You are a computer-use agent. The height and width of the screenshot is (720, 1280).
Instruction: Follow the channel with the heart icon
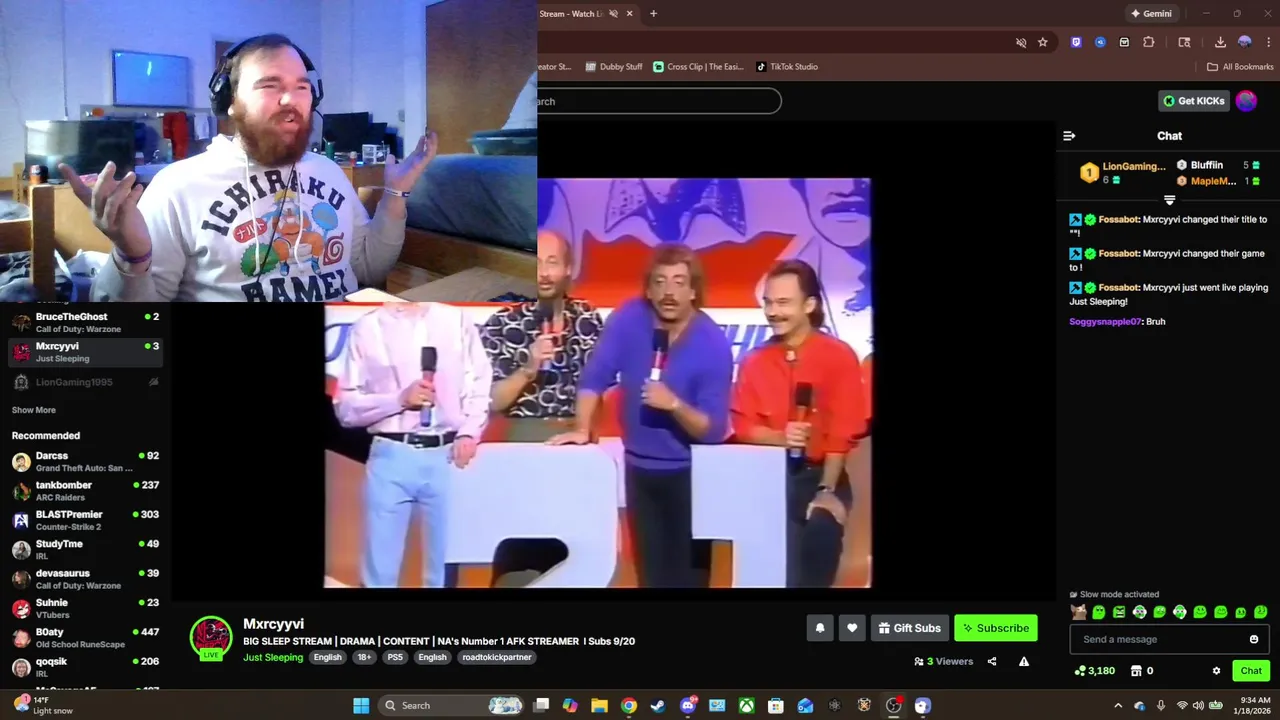(852, 628)
